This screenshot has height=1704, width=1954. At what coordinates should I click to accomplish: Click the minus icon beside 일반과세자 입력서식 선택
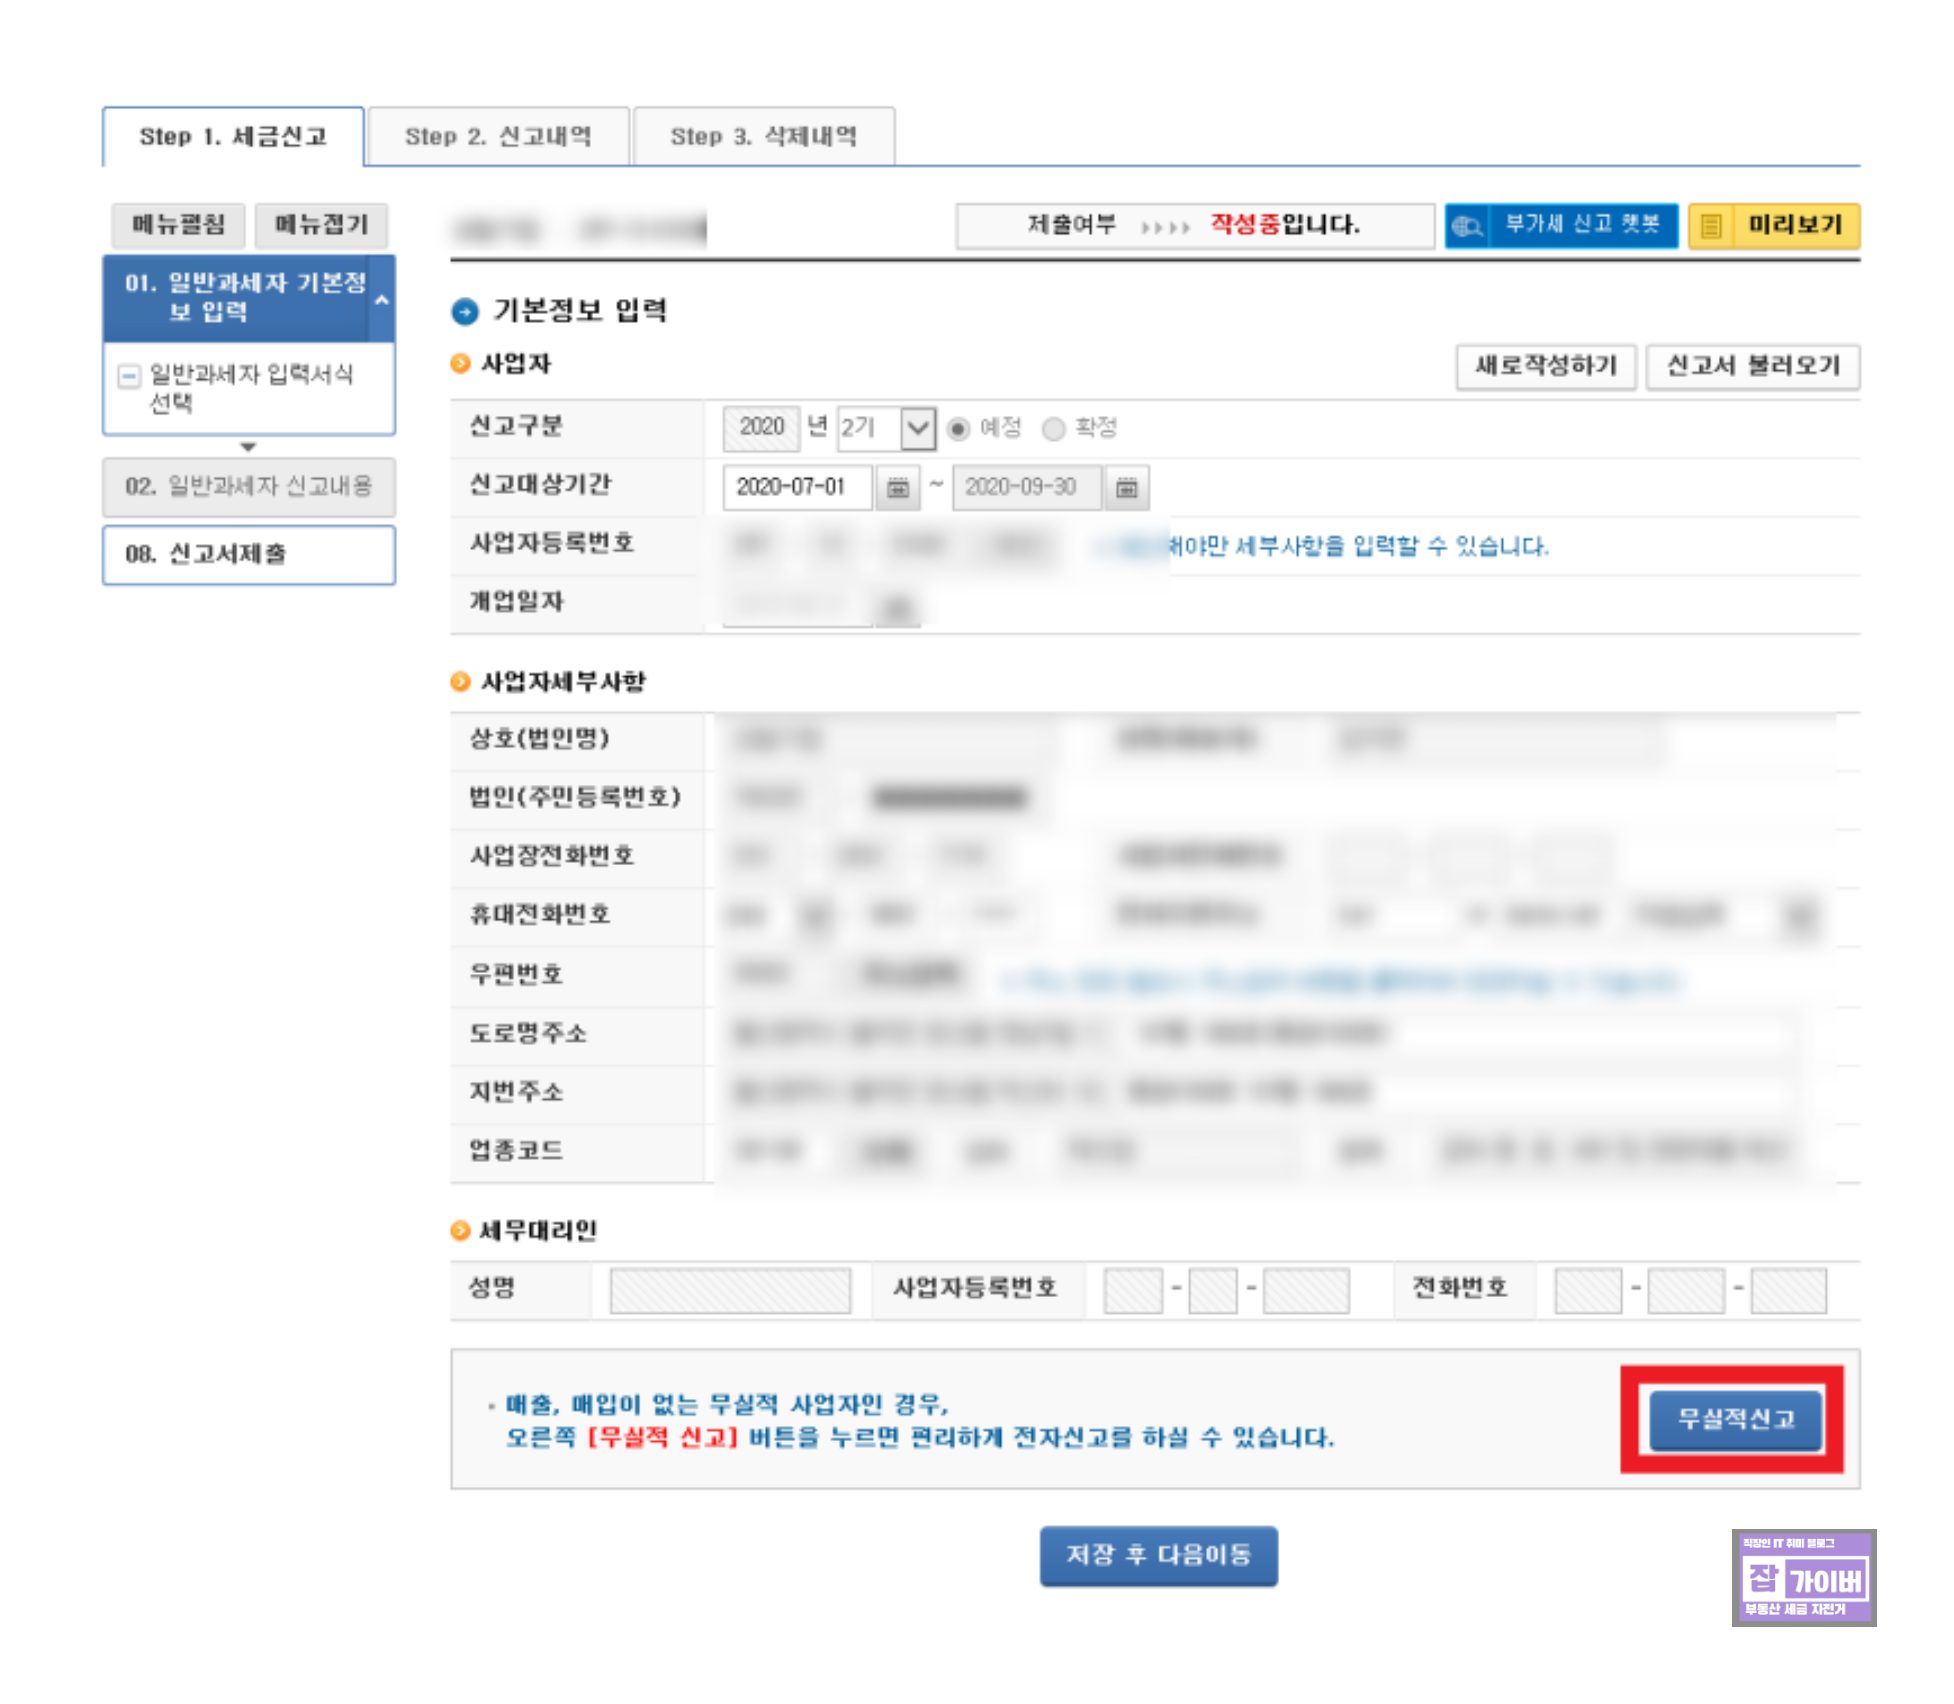[x=129, y=376]
